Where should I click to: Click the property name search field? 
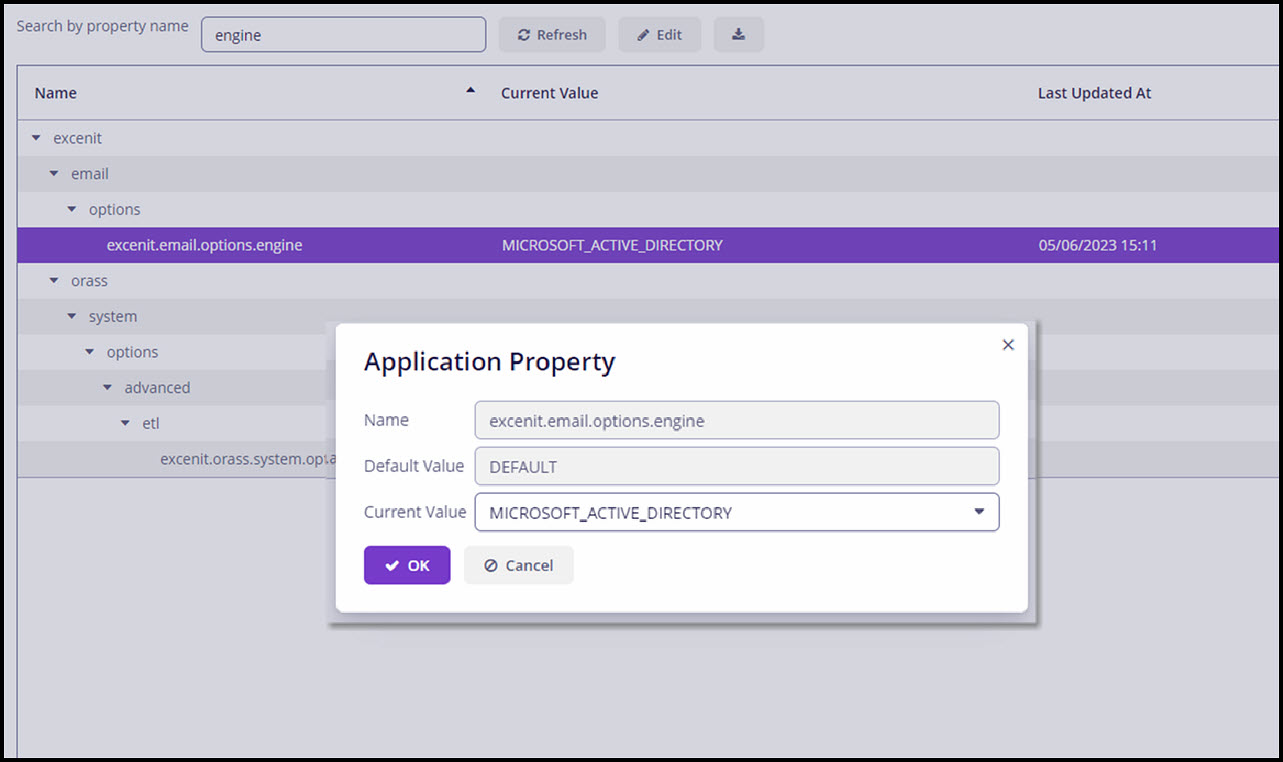click(x=343, y=34)
